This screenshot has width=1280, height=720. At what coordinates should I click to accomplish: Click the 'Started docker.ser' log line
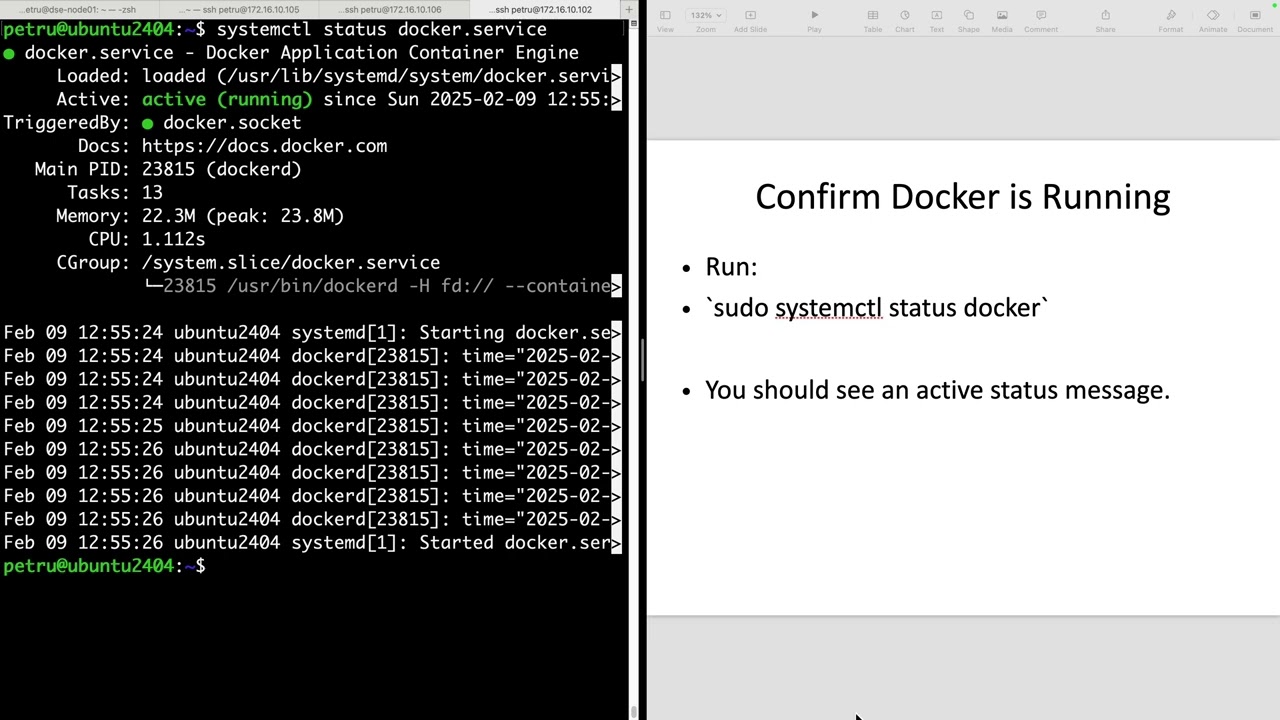312,543
